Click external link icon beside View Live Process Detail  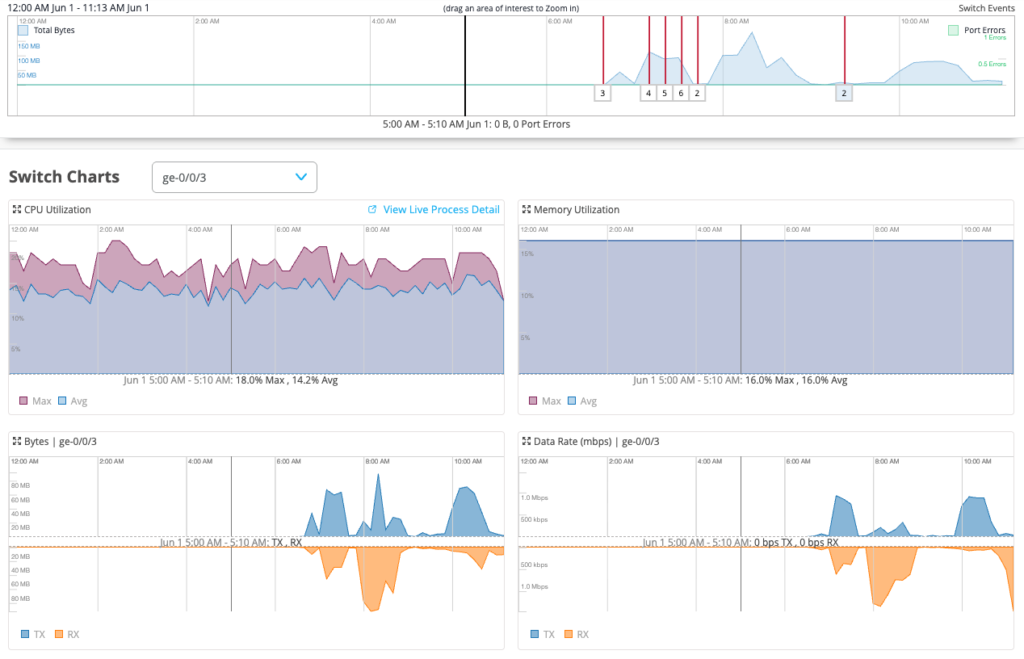click(x=372, y=210)
